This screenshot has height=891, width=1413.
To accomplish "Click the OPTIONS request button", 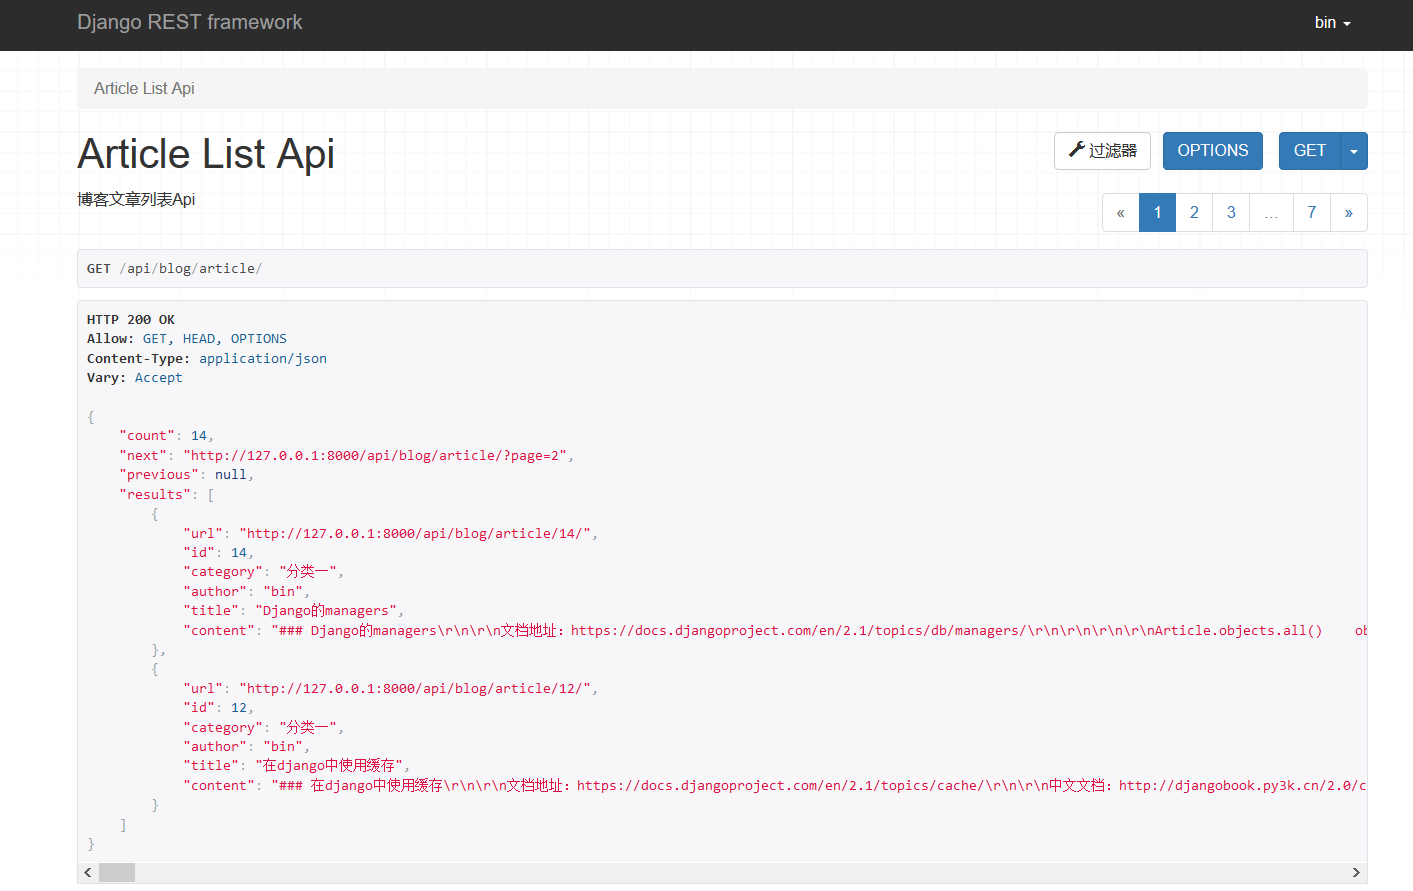I will [1212, 151].
